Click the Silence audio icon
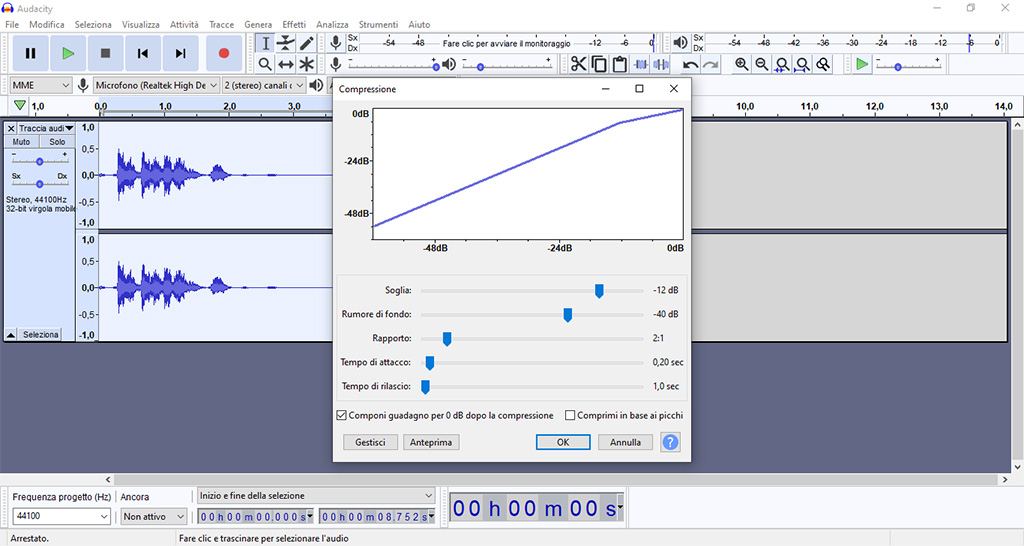Screen dimensions: 1024x546 662,64
